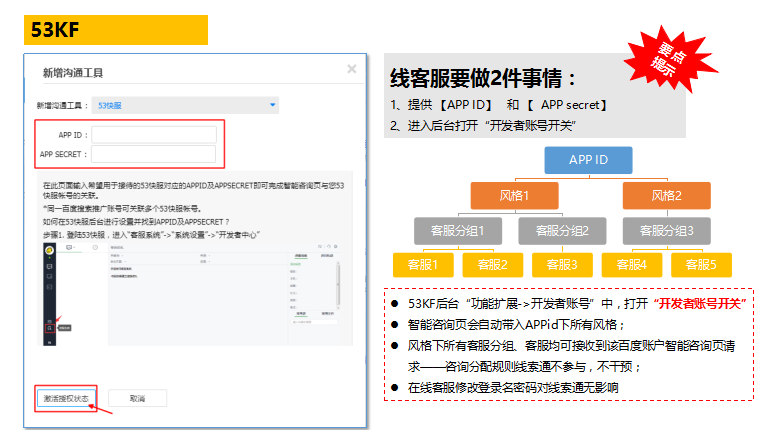This screenshot has height=430, width=778.
Task: Select the orange 风格2 box
Action: pos(666,195)
